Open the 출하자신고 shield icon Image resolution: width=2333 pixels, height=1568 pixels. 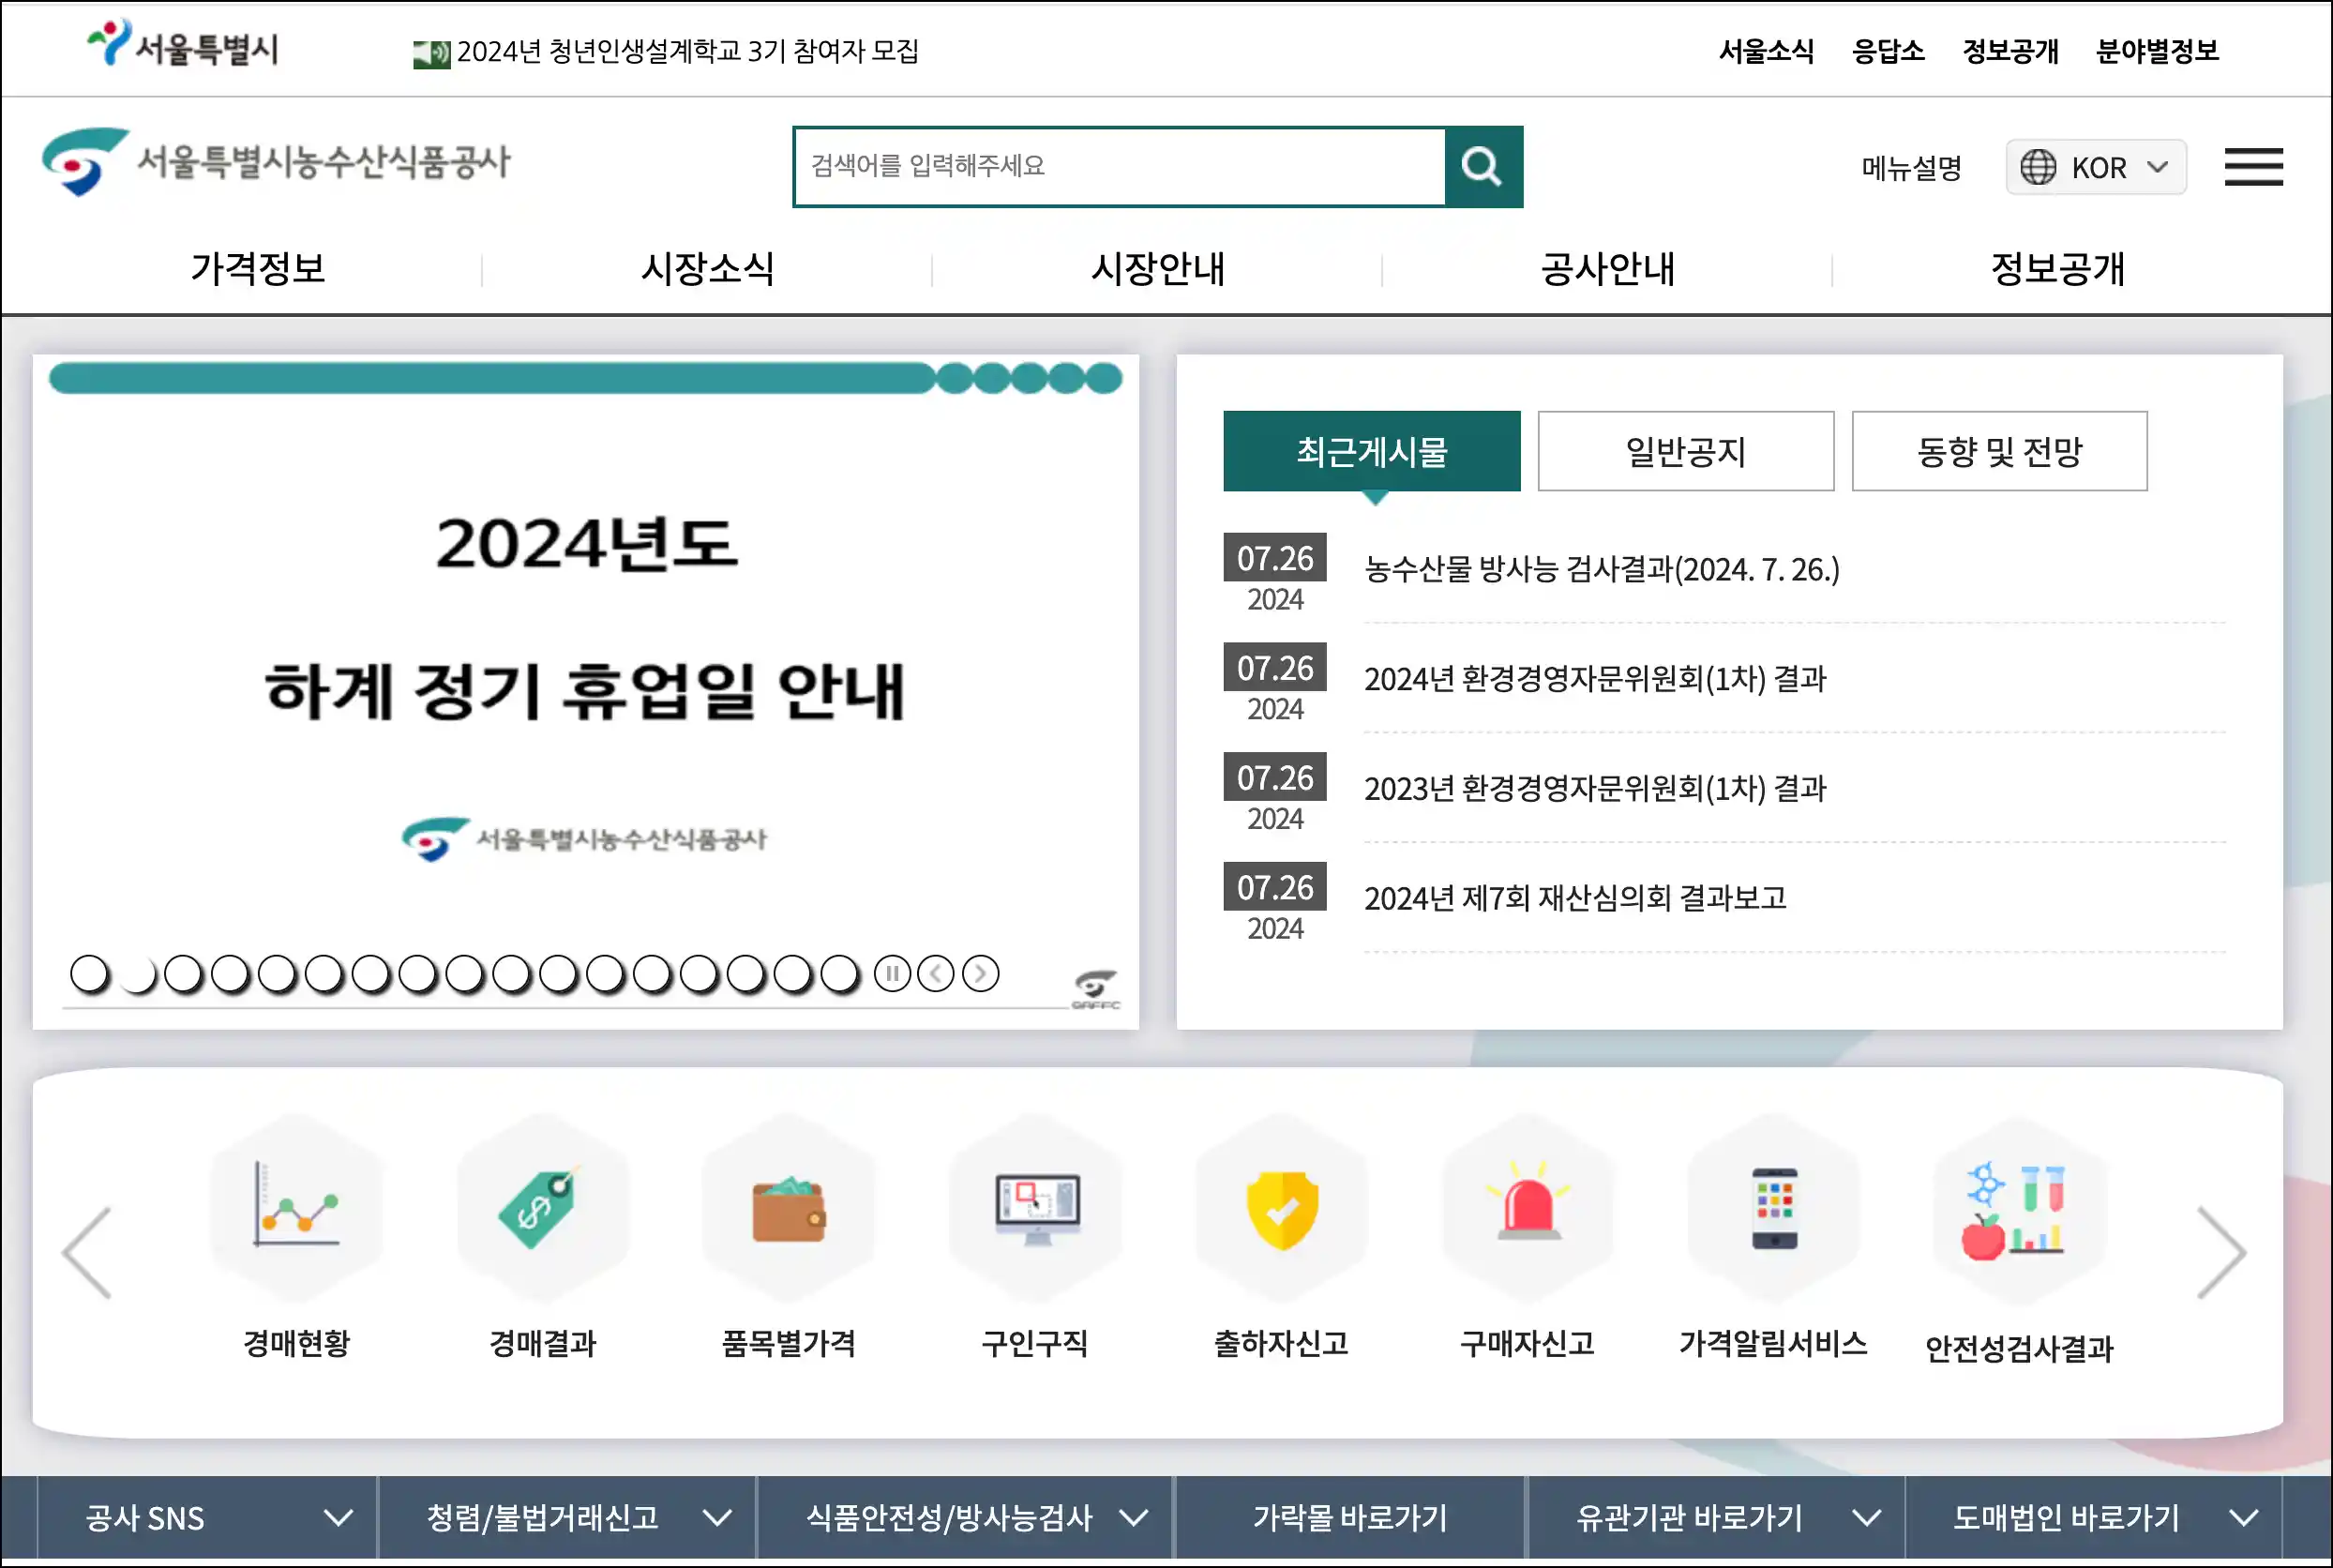(x=1281, y=1208)
